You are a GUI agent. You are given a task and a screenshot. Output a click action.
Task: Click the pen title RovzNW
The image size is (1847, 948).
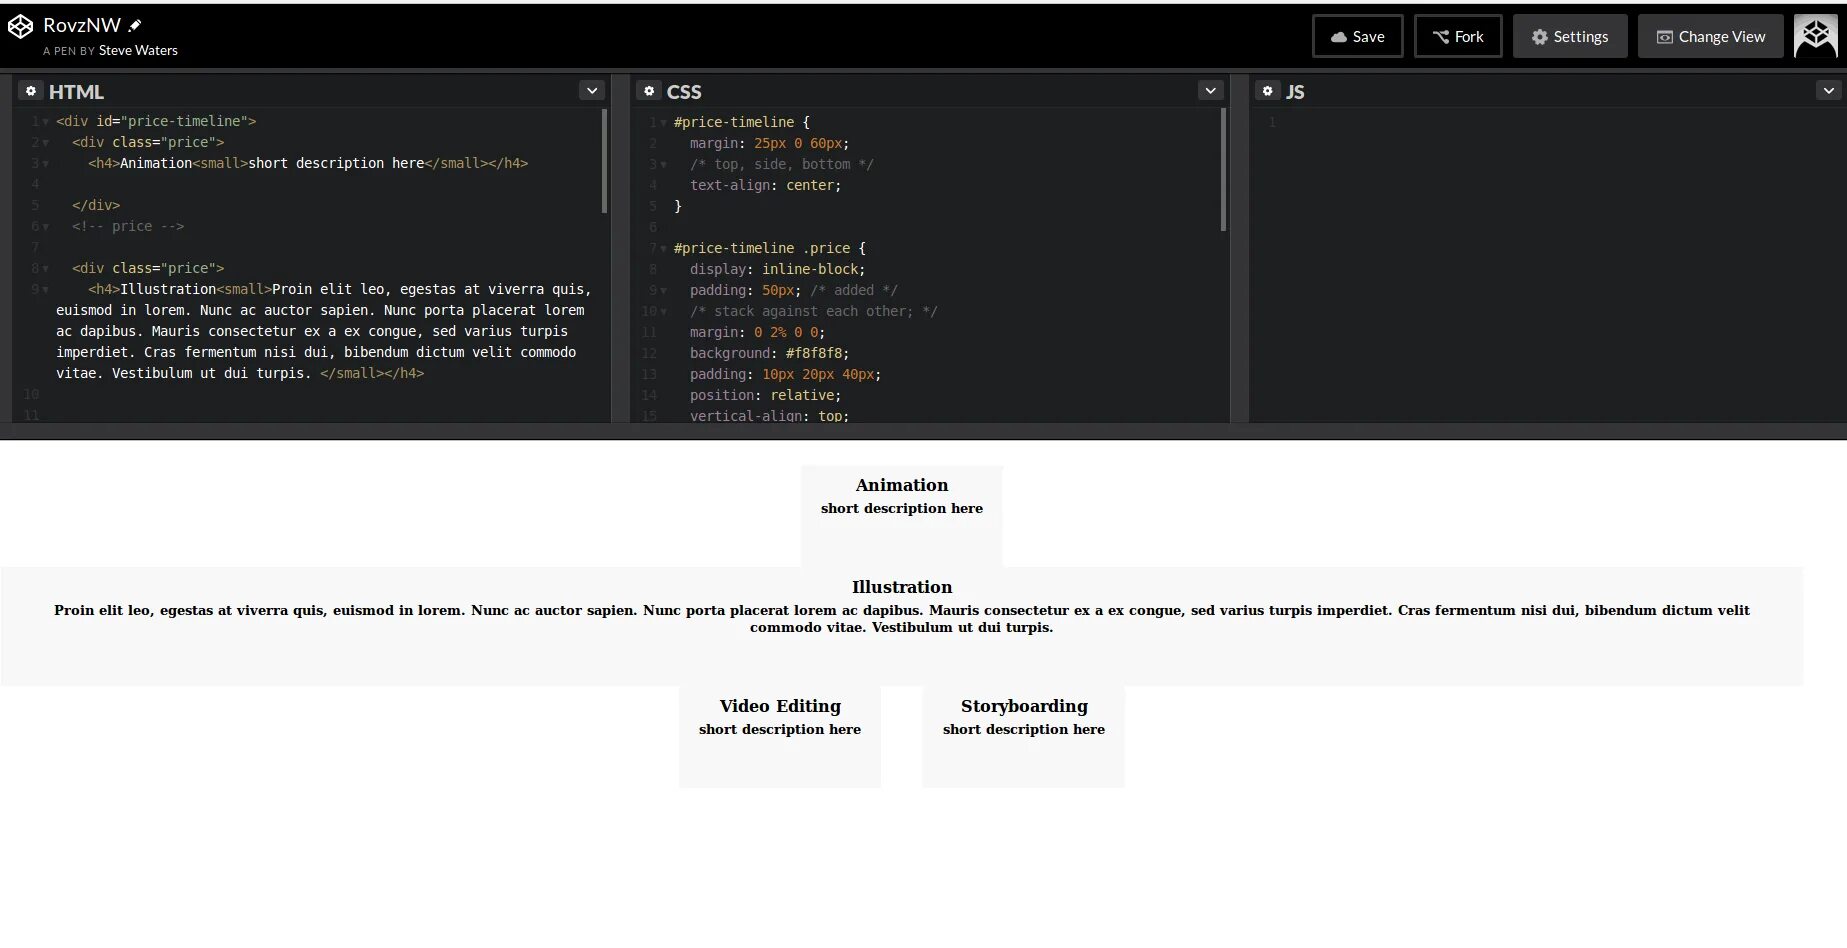82,25
